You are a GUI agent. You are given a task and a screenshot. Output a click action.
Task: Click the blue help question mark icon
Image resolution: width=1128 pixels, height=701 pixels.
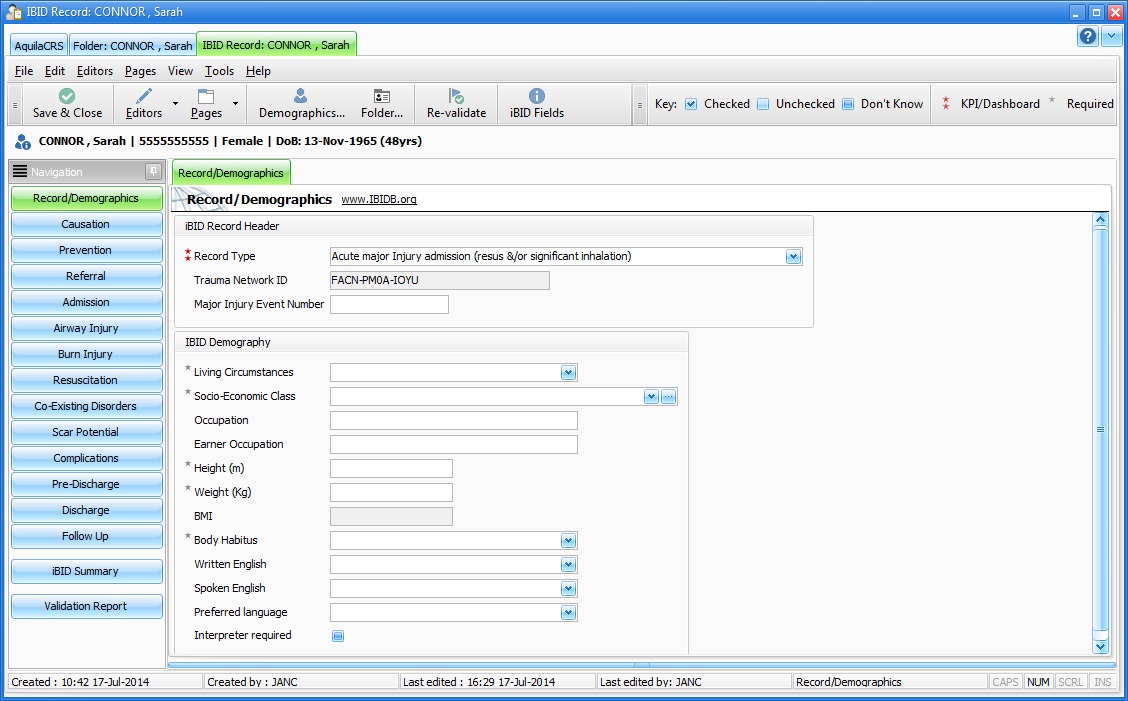(x=1088, y=37)
